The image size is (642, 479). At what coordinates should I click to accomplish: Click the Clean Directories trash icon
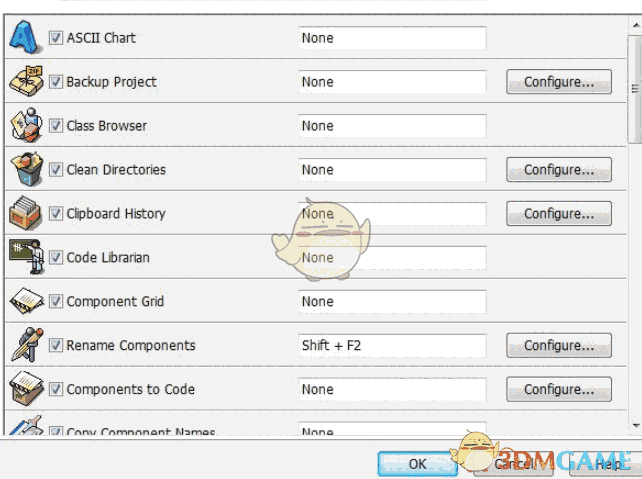tap(24, 170)
